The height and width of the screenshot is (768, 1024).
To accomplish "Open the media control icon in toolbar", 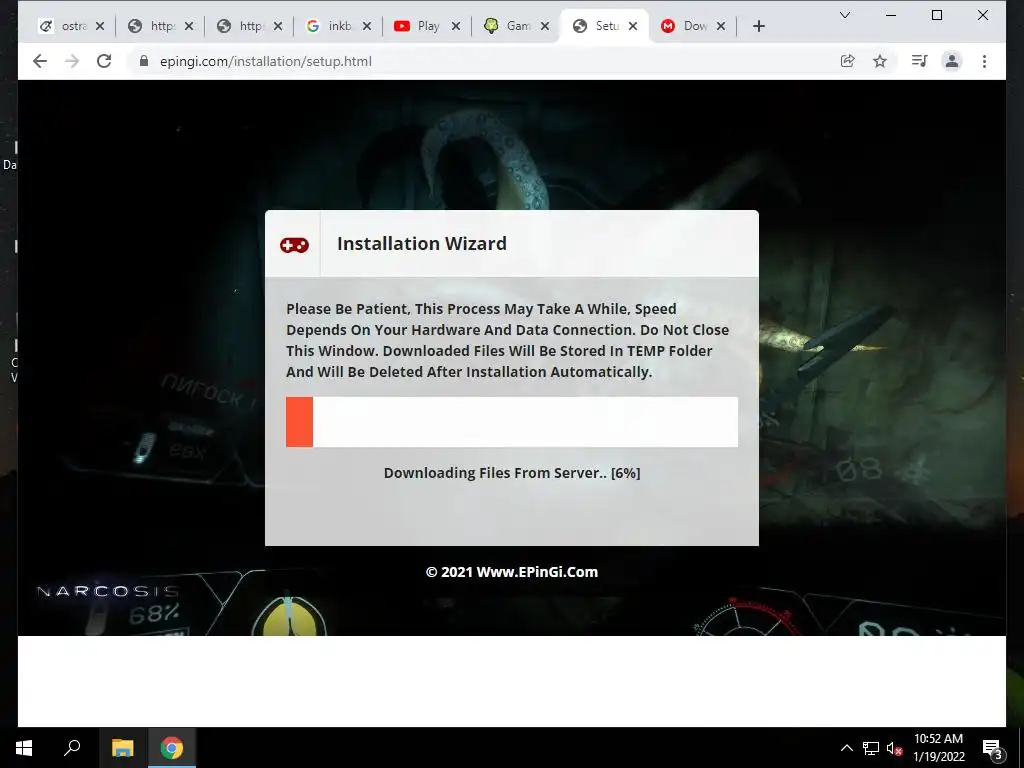I will [920, 61].
